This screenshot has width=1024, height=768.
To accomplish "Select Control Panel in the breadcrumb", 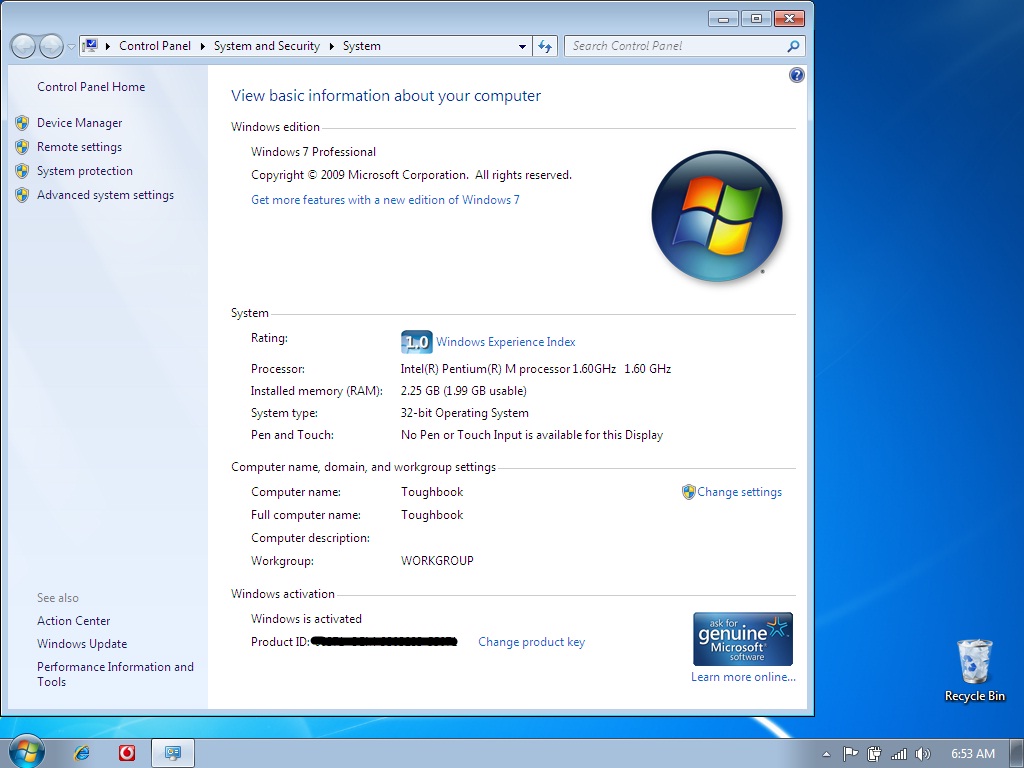I will [155, 46].
